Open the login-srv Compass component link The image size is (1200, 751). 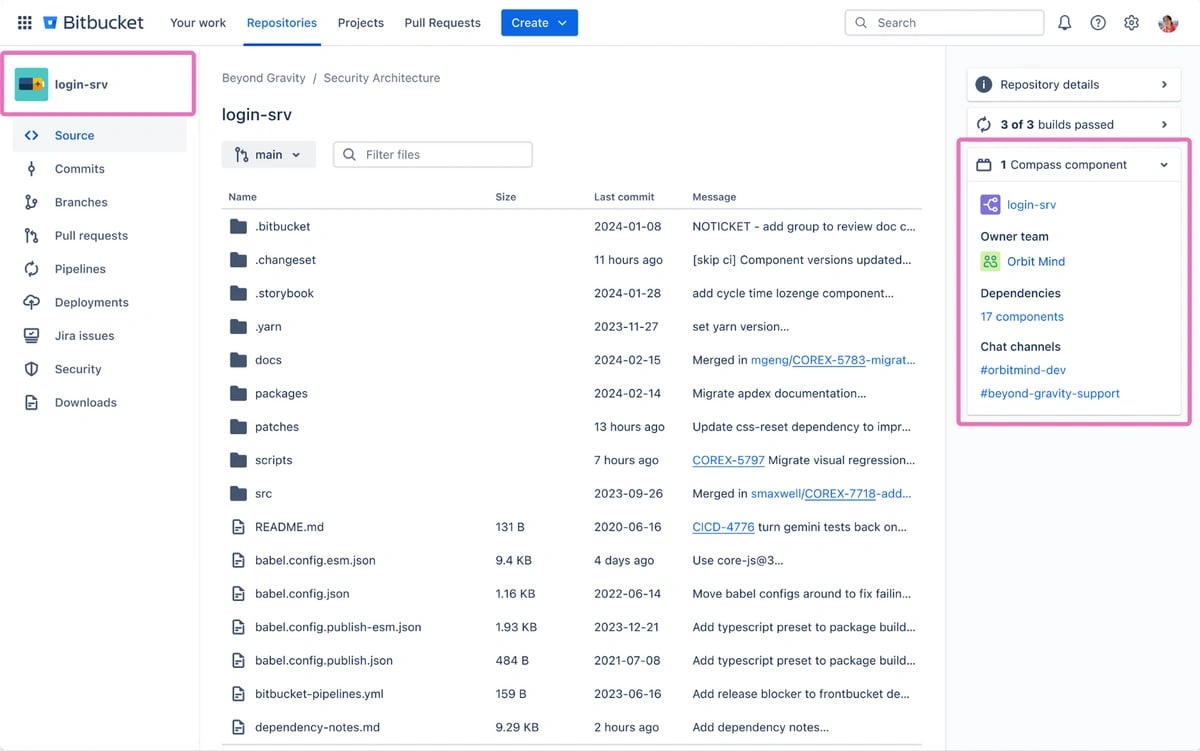[1031, 205]
